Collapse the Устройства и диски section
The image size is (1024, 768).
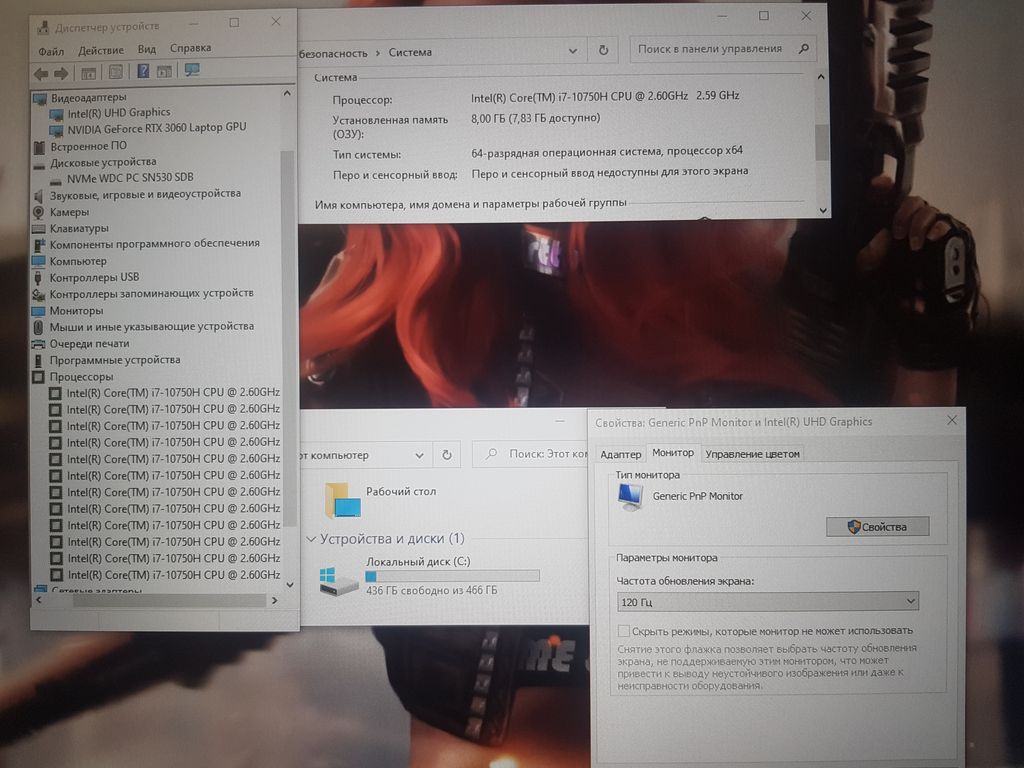pos(311,539)
